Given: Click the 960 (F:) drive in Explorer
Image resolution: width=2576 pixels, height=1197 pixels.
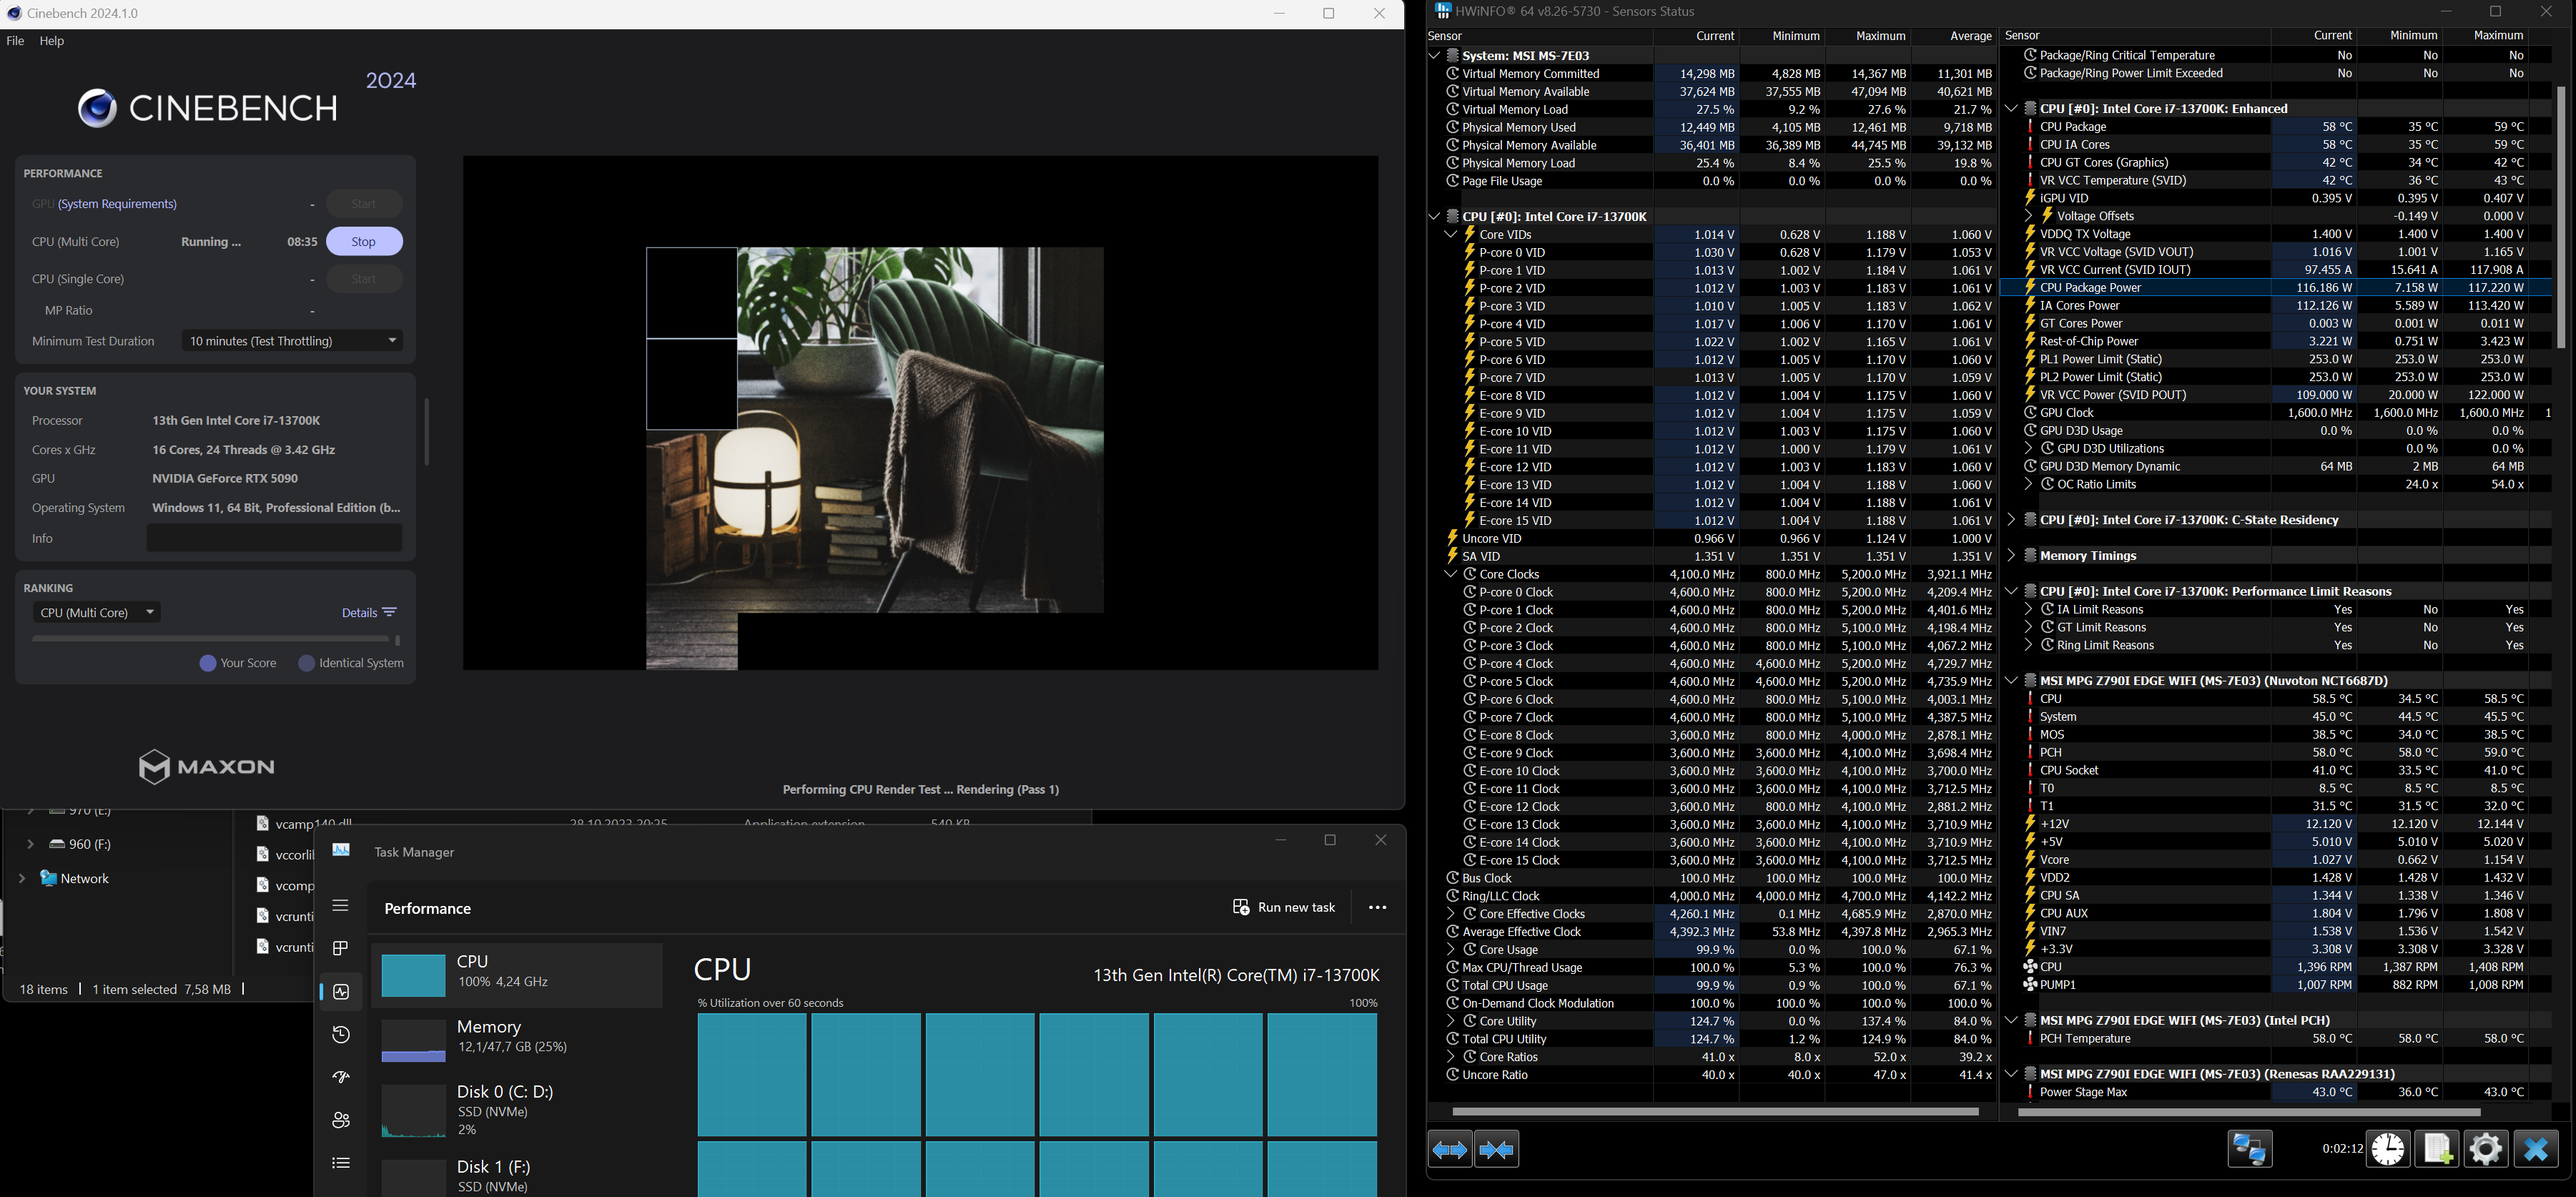Looking at the screenshot, I should coord(79,844).
